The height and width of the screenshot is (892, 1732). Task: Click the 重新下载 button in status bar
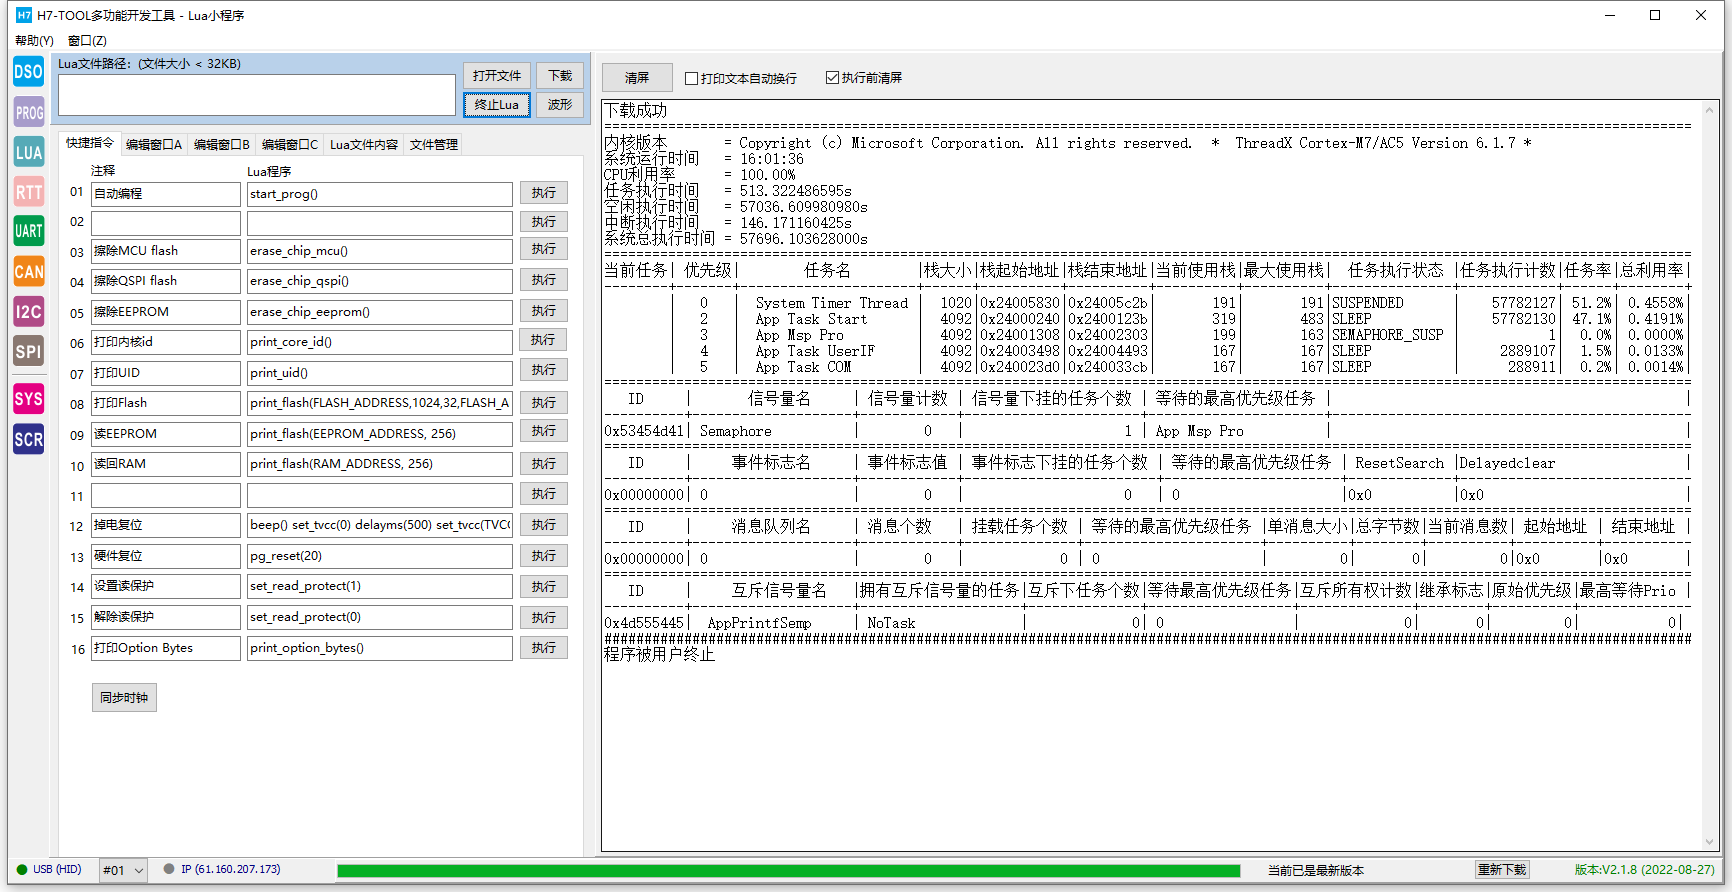(1502, 870)
